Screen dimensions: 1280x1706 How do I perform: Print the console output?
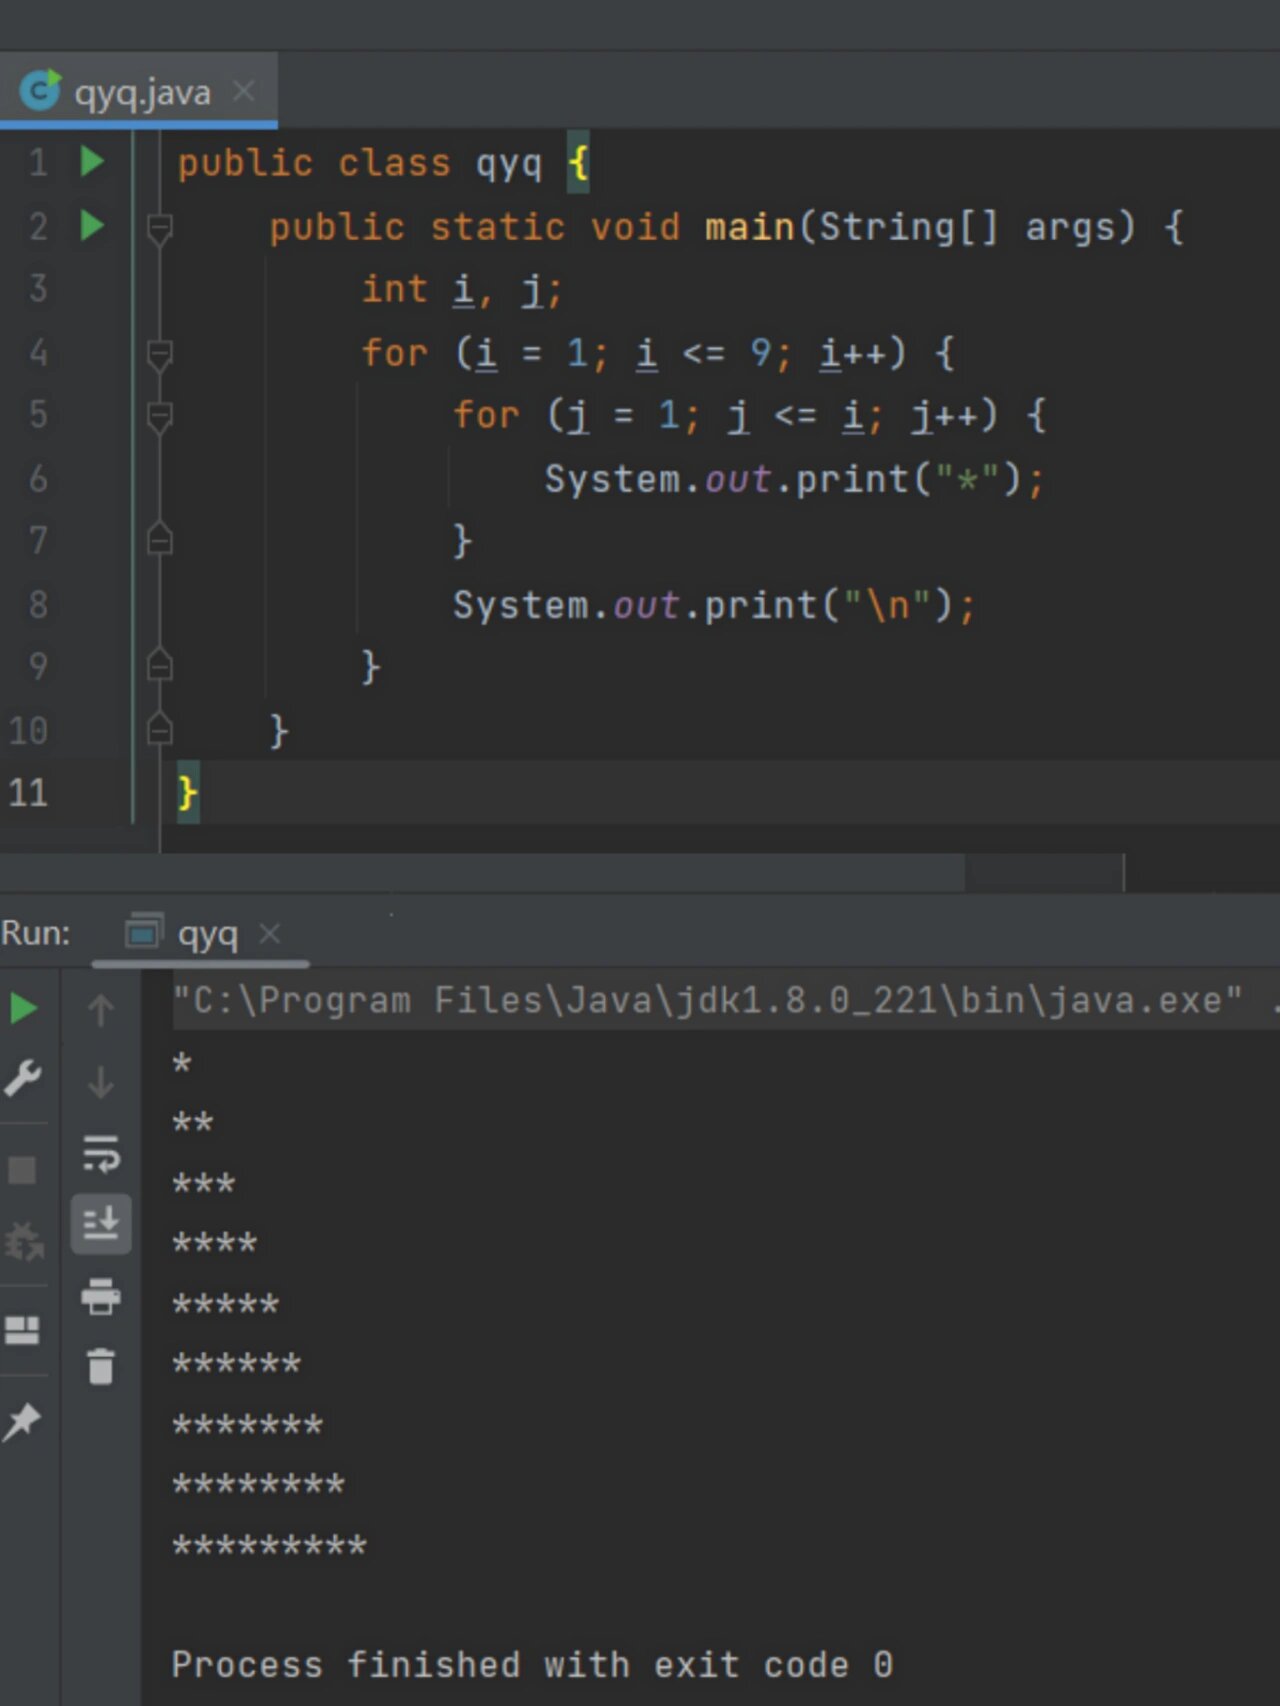pos(100,1296)
